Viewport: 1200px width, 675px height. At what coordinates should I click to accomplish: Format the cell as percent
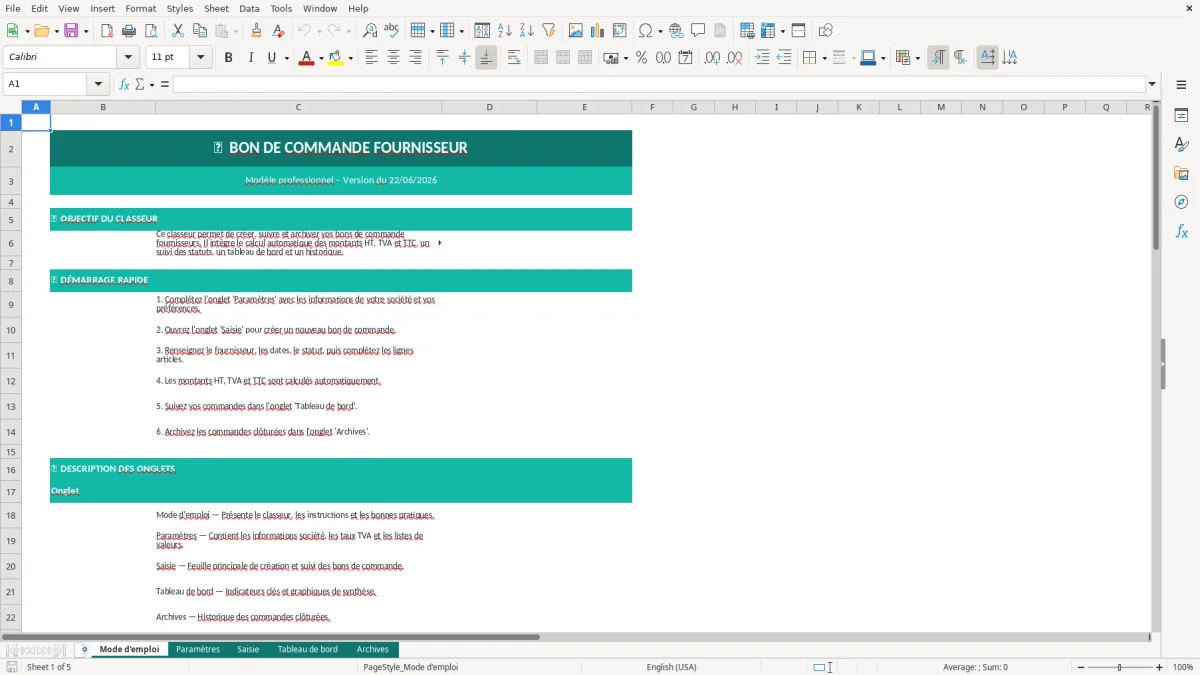point(642,58)
